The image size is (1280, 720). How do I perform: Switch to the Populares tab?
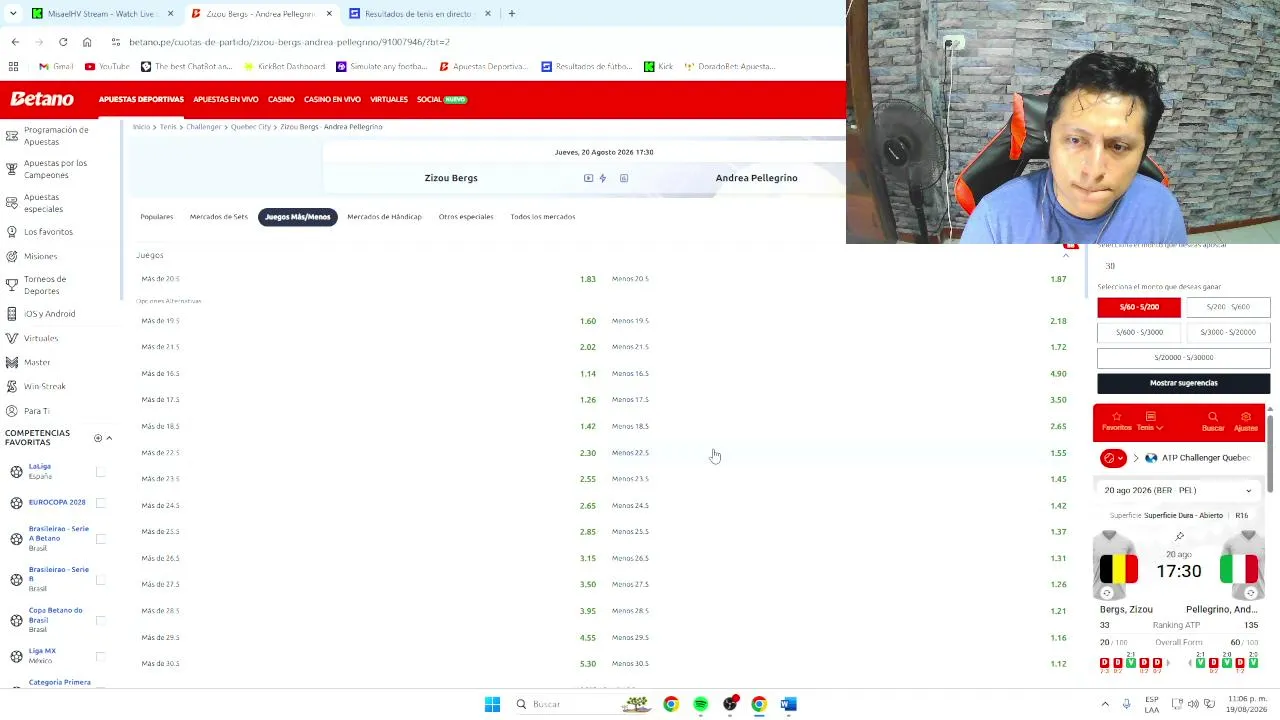(157, 217)
